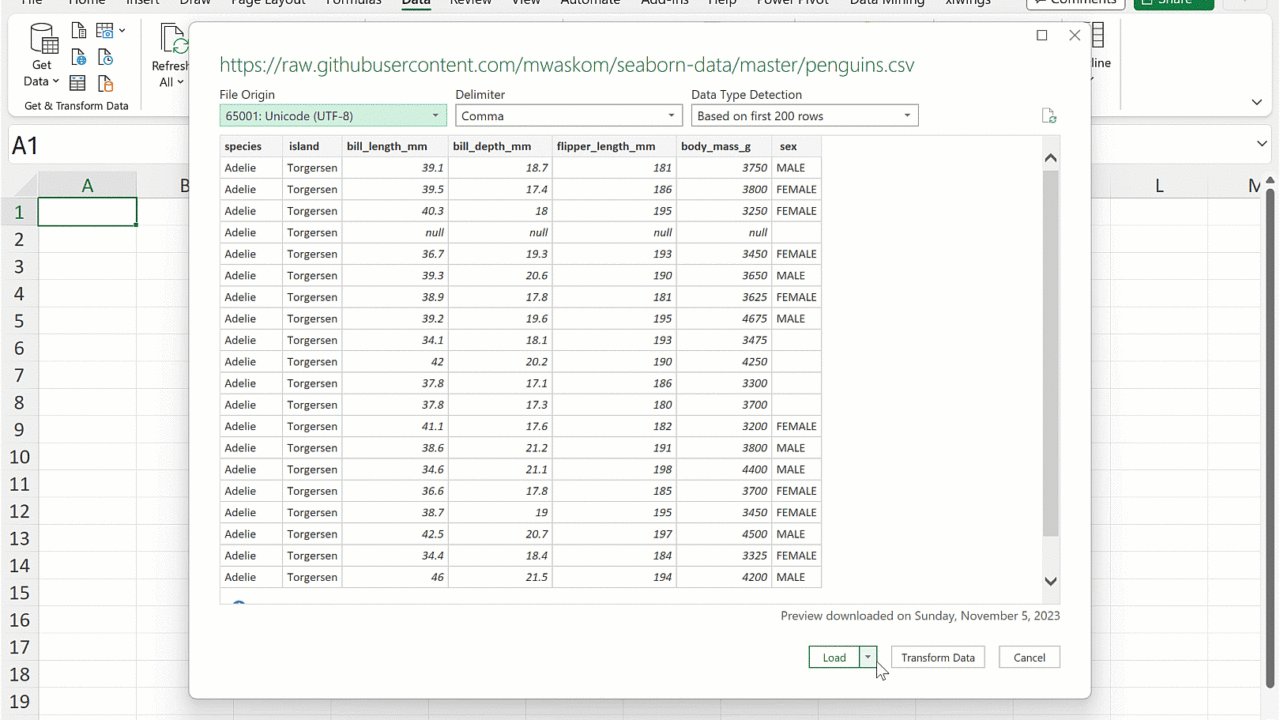Click From Picture camera icon
Screen dimensions: 1280x720
(106, 32)
